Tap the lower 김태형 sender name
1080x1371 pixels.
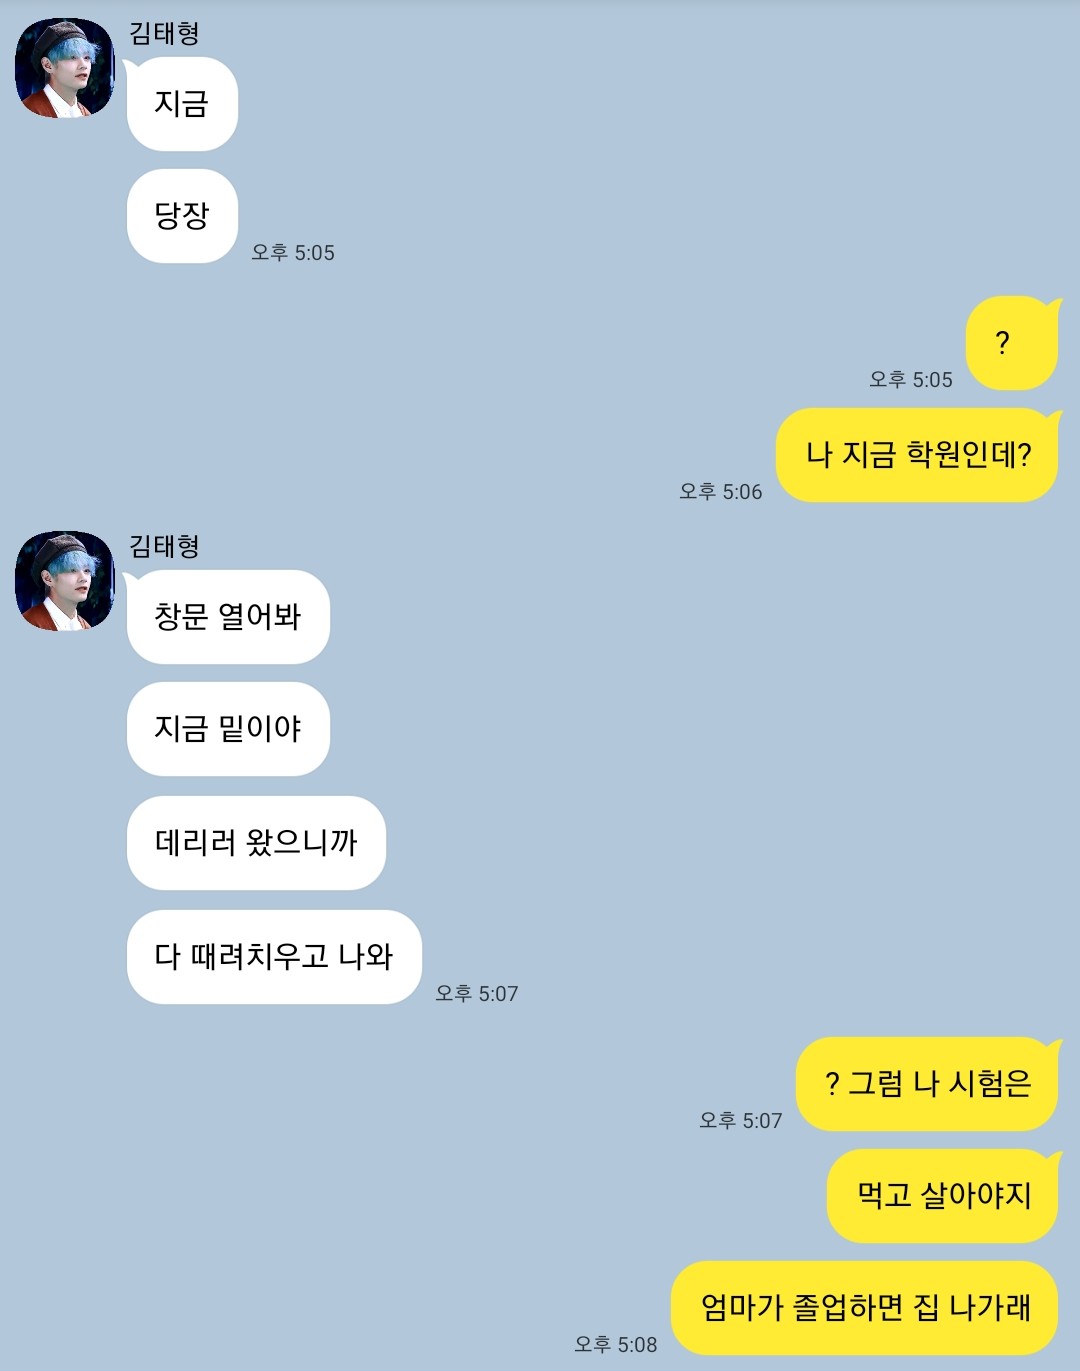pyautogui.click(x=164, y=546)
